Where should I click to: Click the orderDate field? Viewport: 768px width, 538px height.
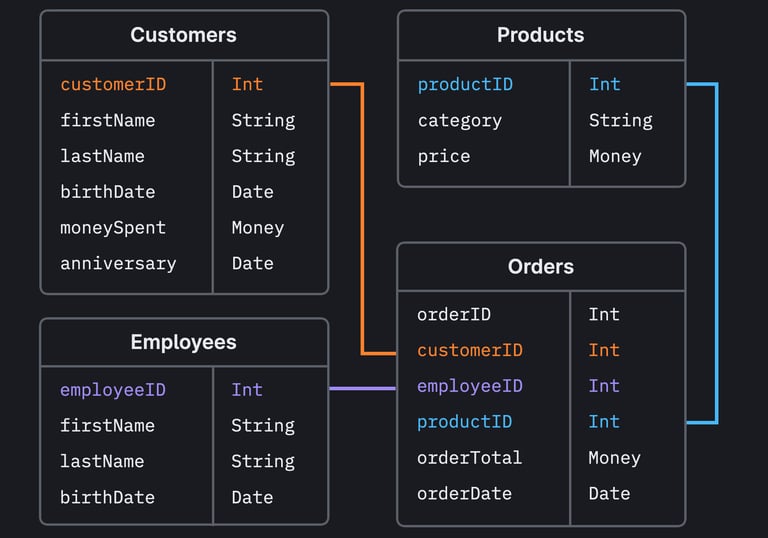(465, 494)
